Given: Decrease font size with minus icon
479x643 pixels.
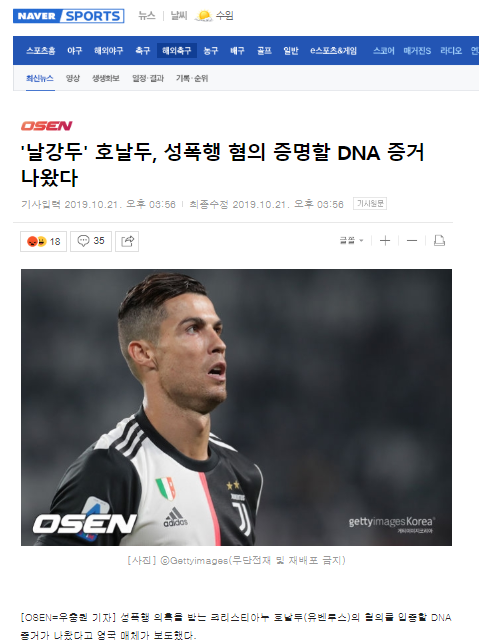Looking at the screenshot, I should (412, 241).
